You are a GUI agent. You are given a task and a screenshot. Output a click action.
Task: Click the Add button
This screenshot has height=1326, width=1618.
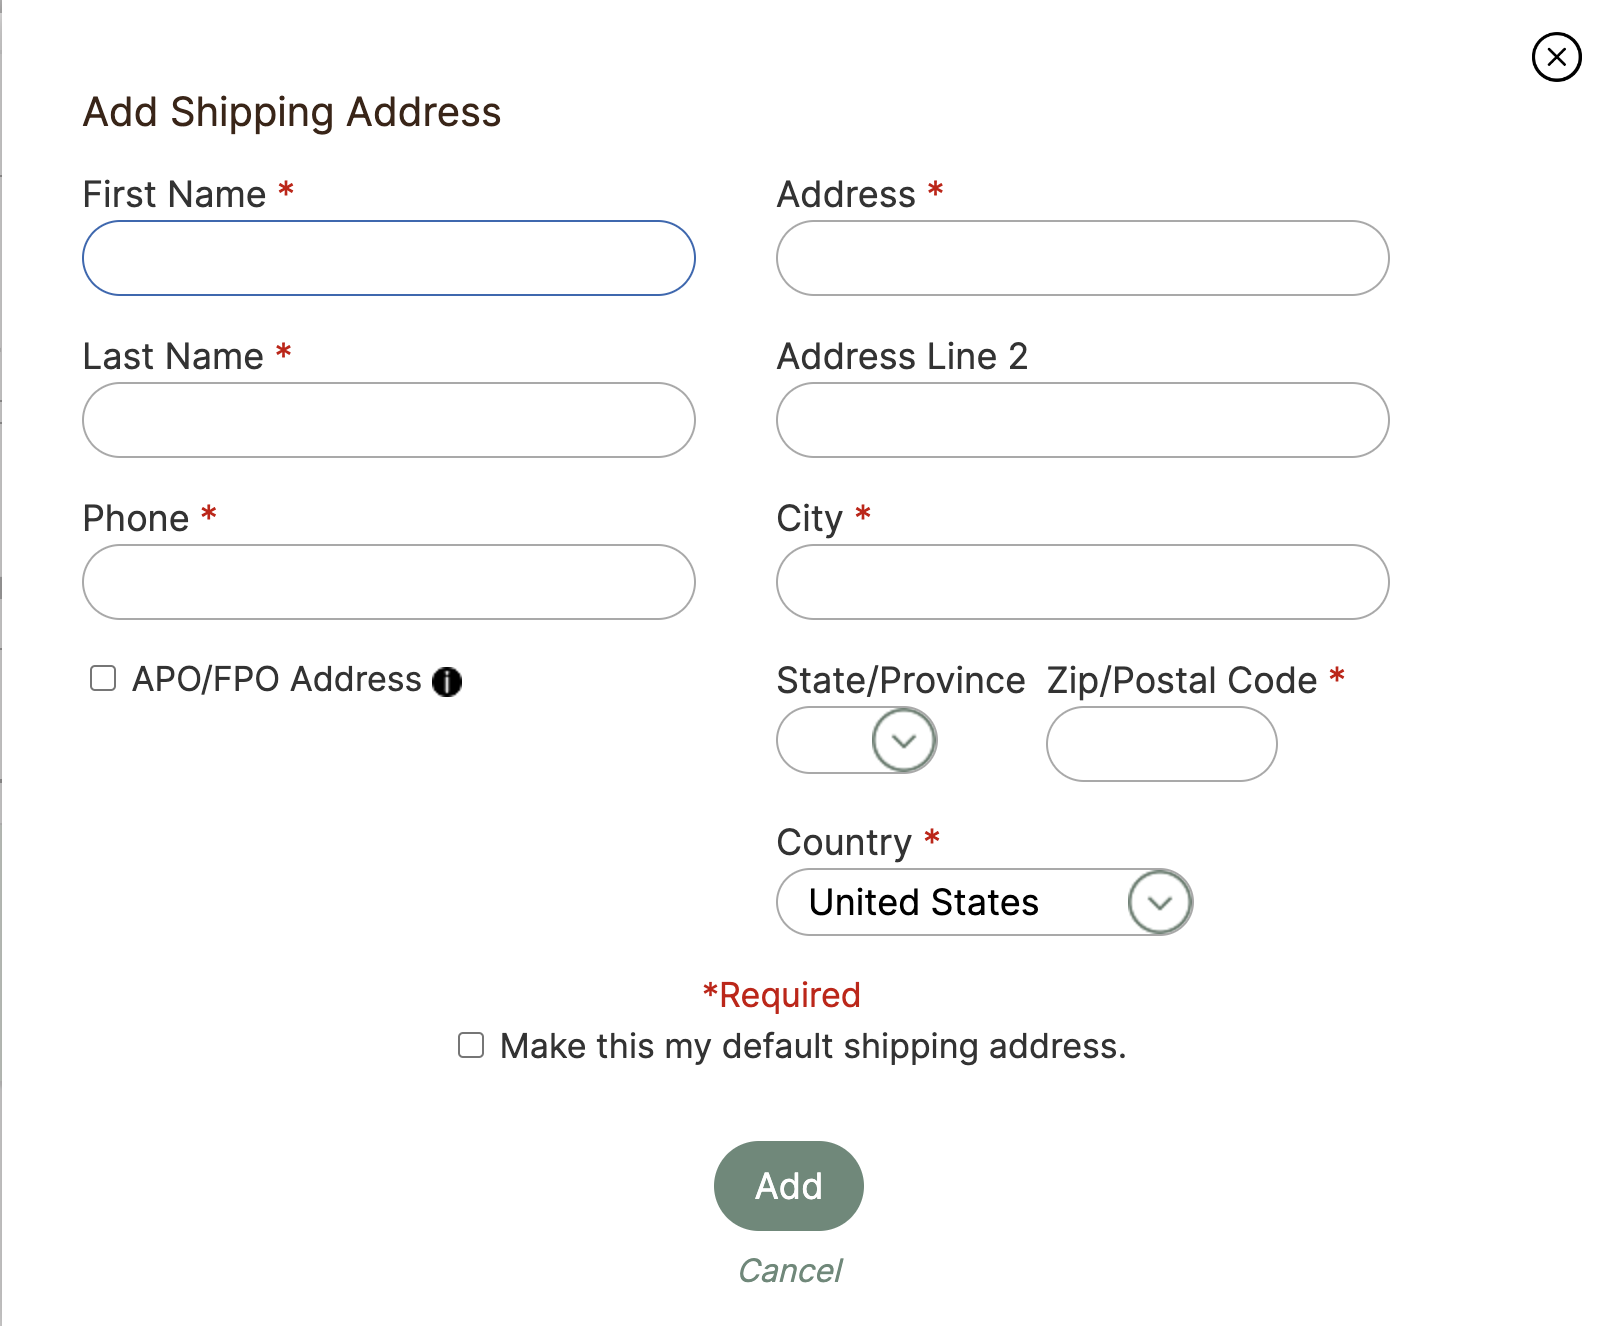coord(789,1186)
